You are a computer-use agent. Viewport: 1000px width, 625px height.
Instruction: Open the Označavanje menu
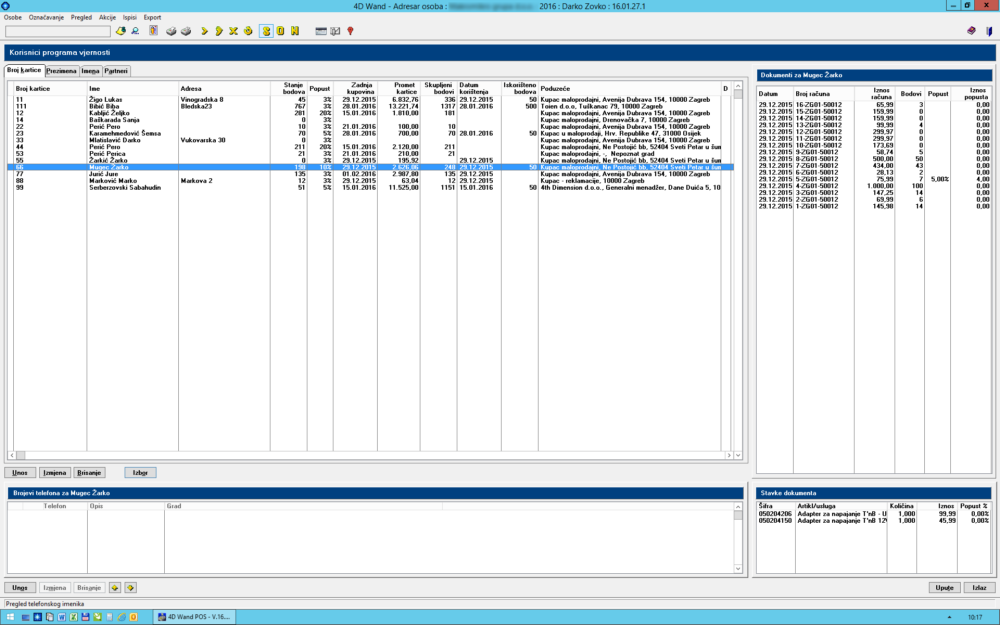tap(47, 17)
